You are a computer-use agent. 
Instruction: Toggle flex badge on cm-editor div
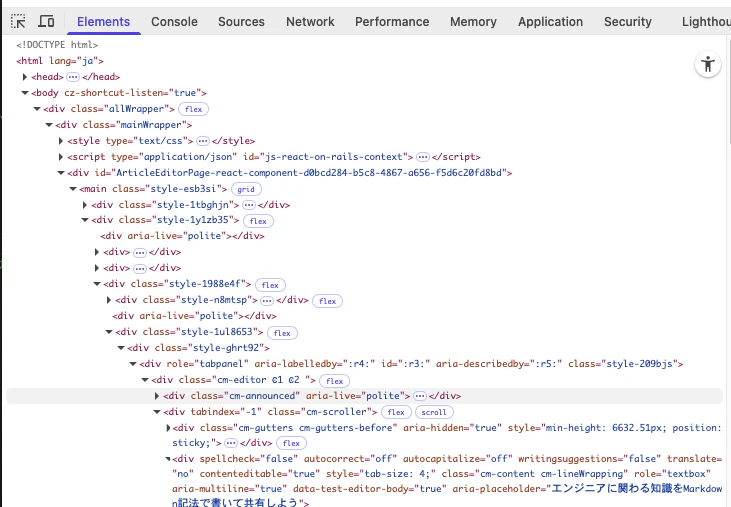(335, 381)
